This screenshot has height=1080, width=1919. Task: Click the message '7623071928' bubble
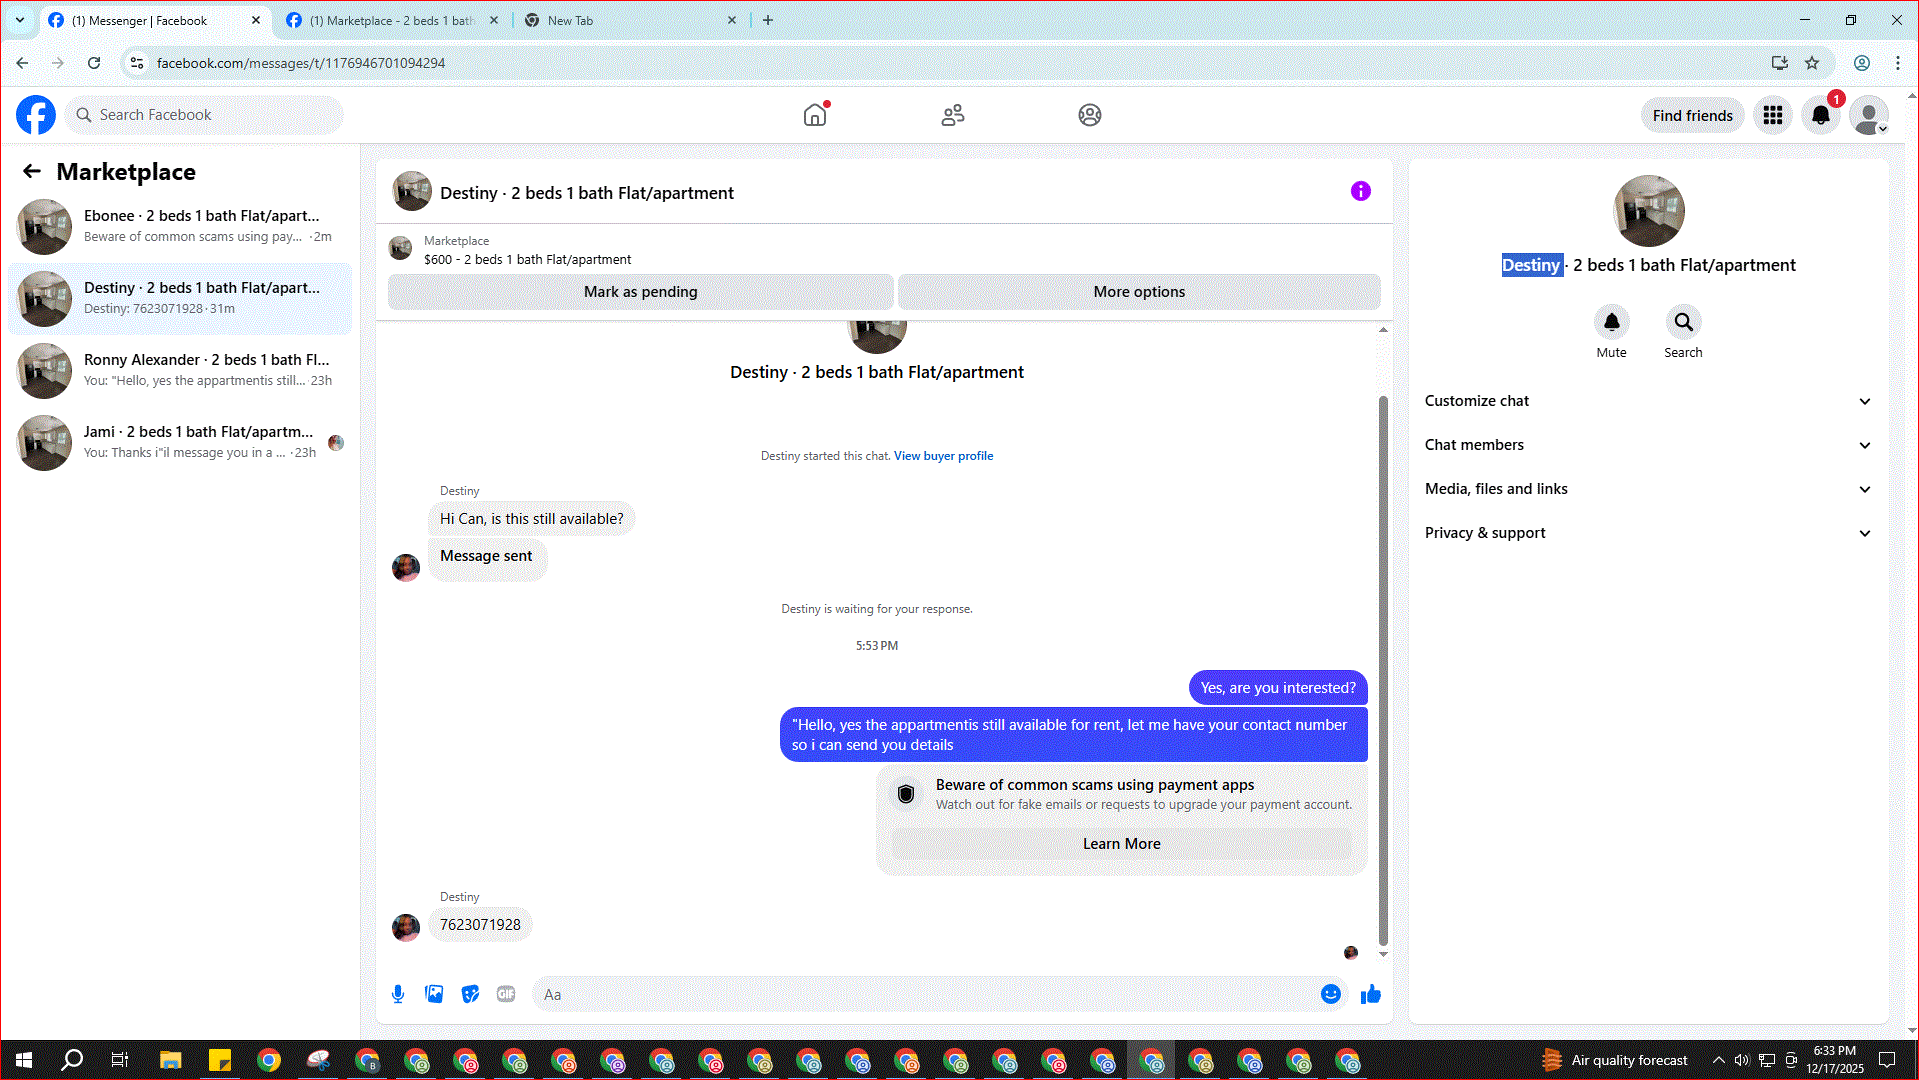(480, 925)
